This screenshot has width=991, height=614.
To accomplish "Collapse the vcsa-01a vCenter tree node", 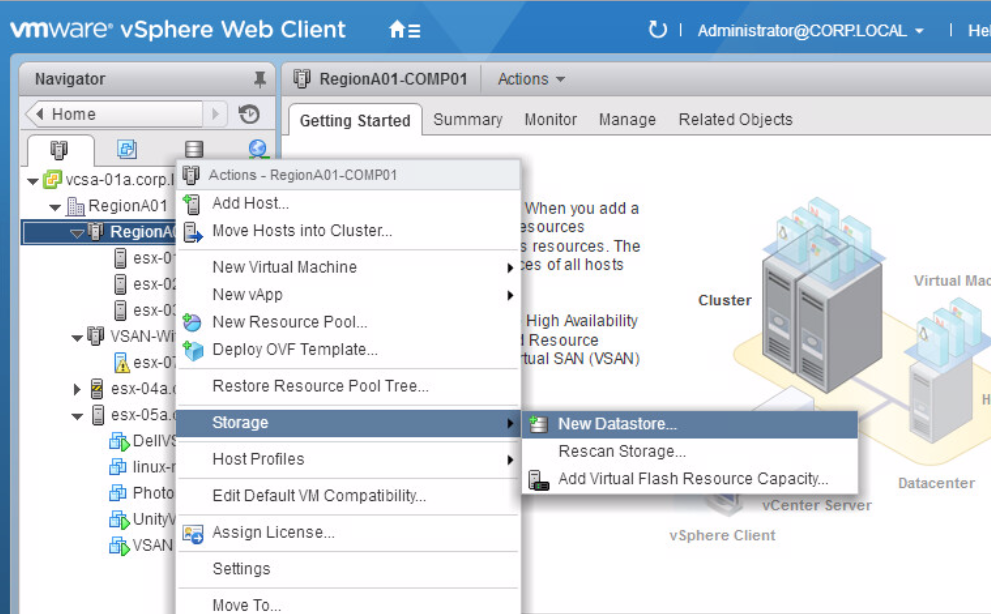I will pos(33,181).
